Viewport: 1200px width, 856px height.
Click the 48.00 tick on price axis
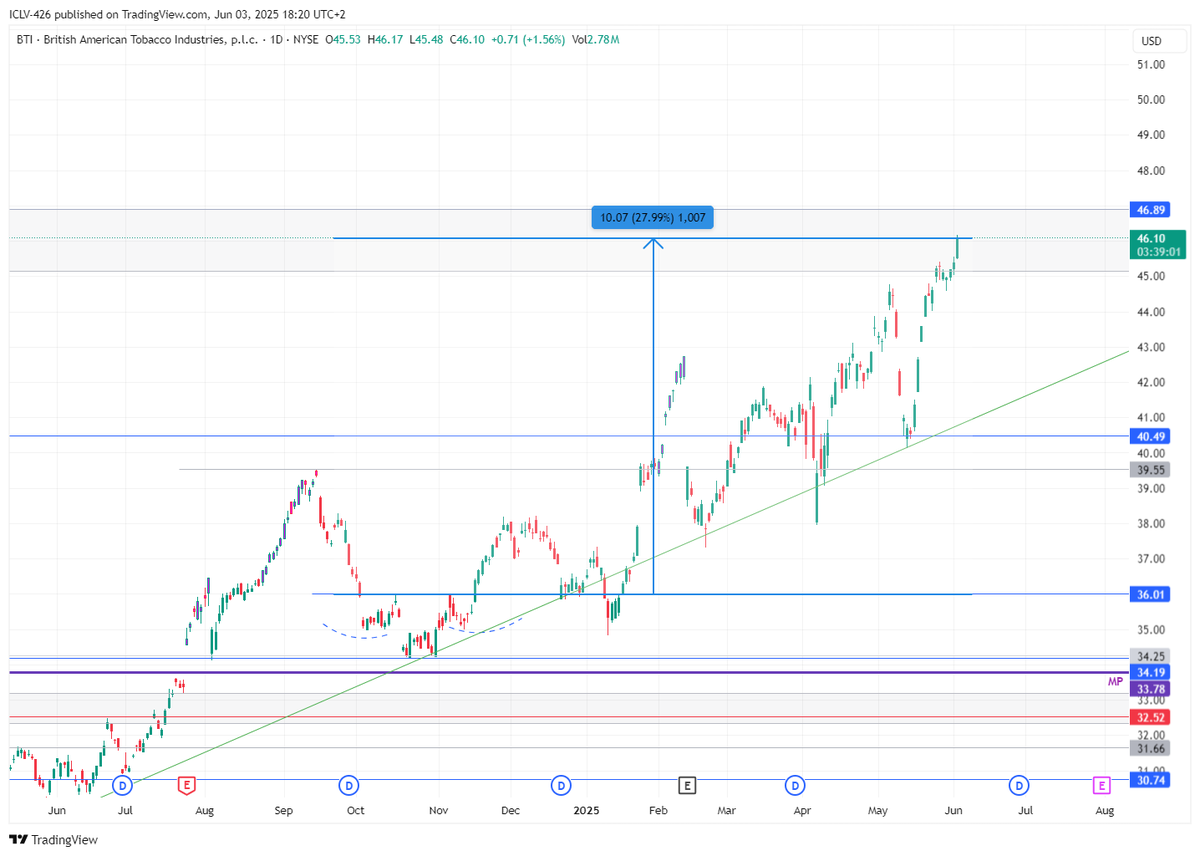1151,171
